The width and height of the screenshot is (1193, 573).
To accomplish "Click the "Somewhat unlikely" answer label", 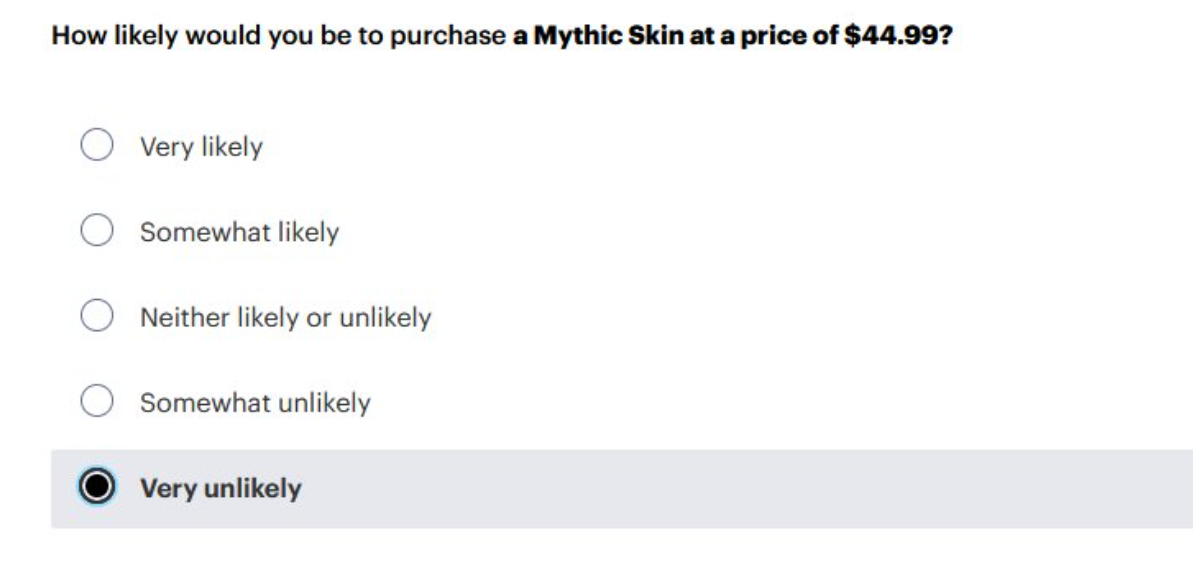I will [x=255, y=403].
